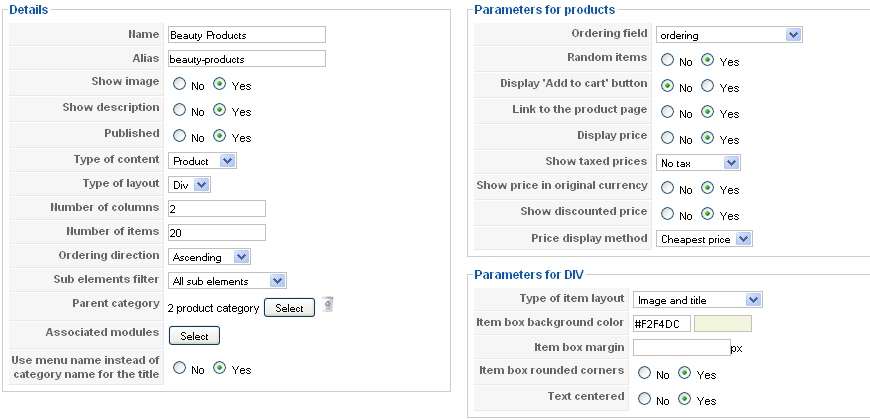Click Select button for Associated modules
870x420 pixels.
(194, 336)
